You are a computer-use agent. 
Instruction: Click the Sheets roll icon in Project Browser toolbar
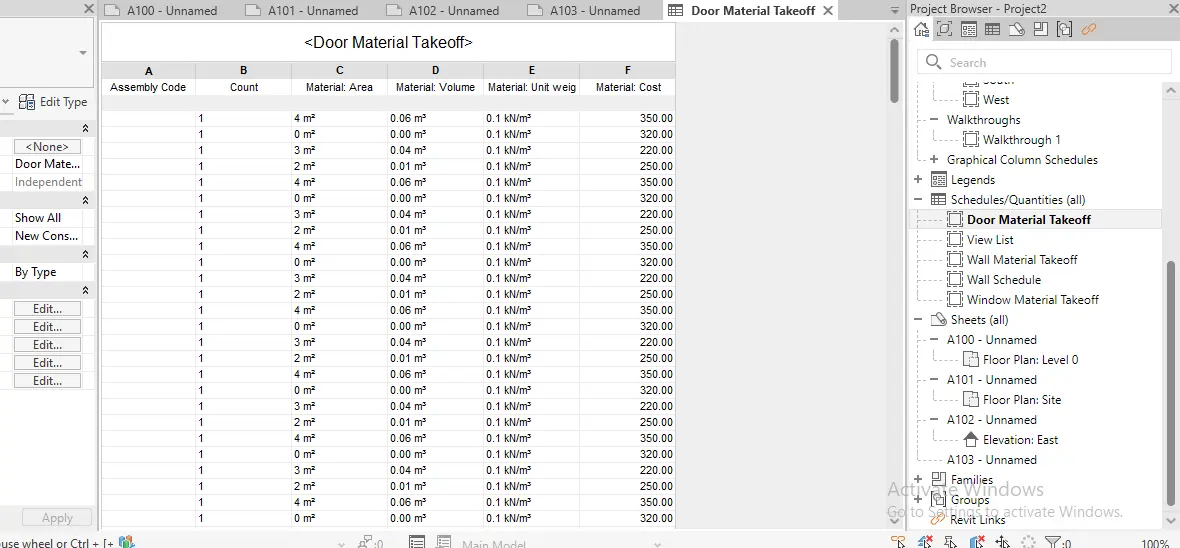pos(1016,30)
